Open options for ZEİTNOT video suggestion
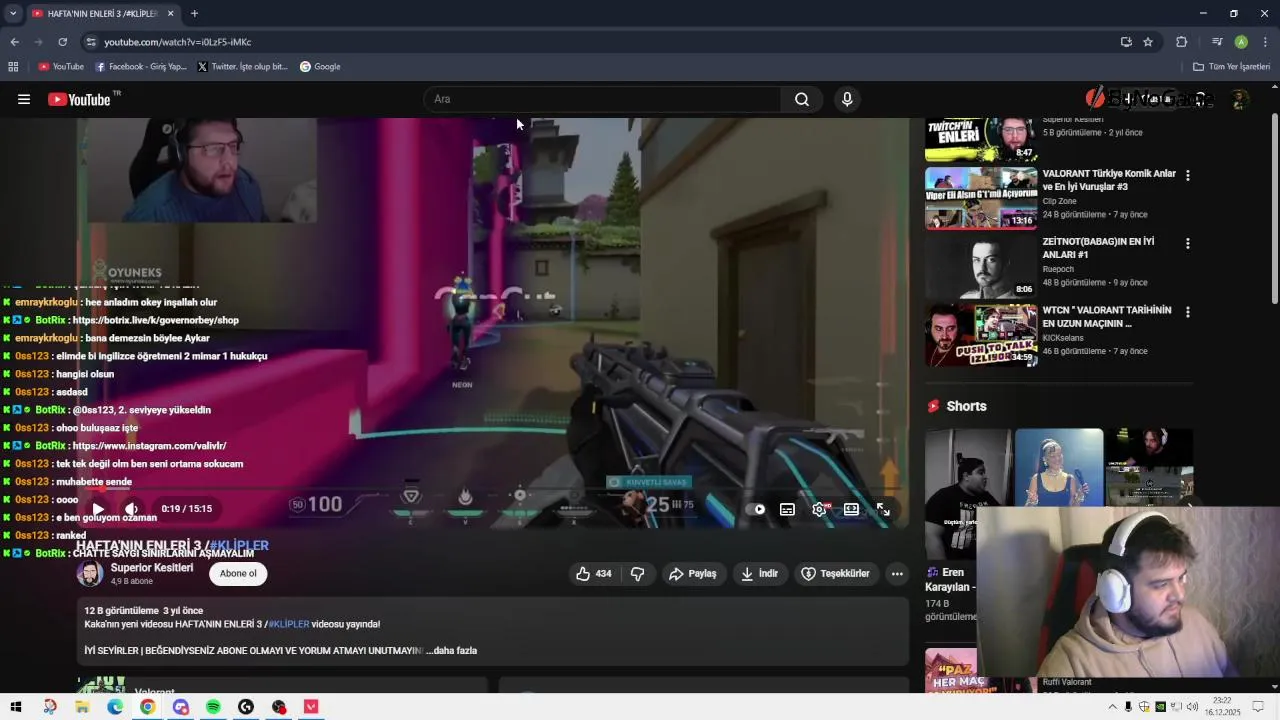The height and width of the screenshot is (720, 1280). [1188, 243]
